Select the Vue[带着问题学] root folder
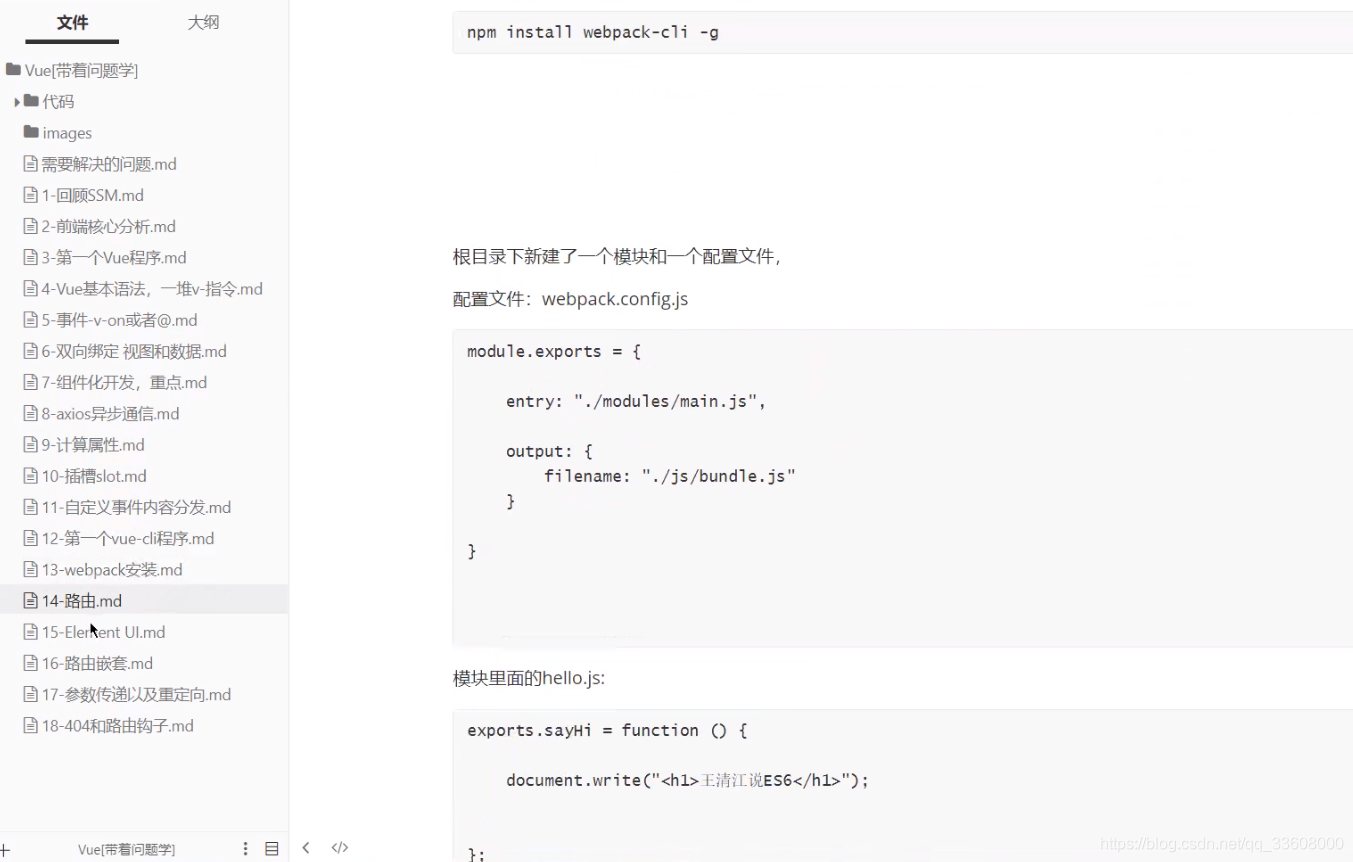The width and height of the screenshot is (1353, 862). [x=81, y=70]
